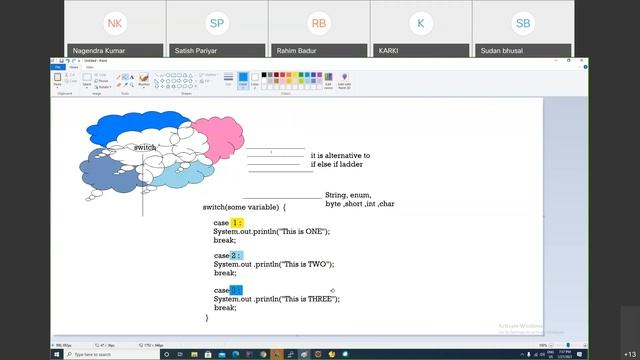The image size is (640, 360).
Task: Switch to the View ribbon tab
Action: tap(89, 67)
